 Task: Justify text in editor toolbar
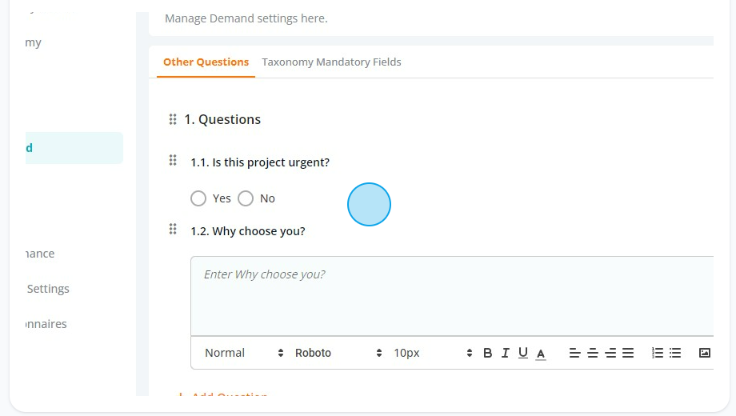[628, 353]
